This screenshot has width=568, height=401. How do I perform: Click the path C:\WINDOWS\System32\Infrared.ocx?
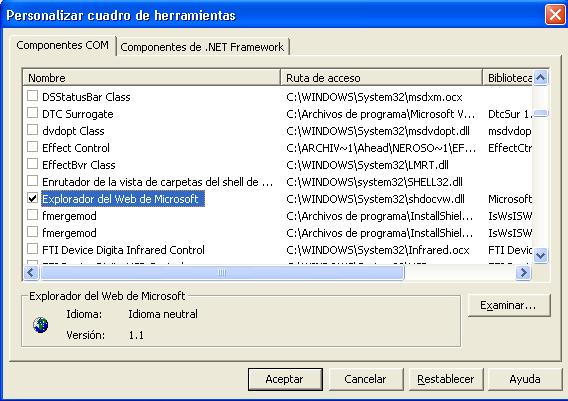point(378,250)
